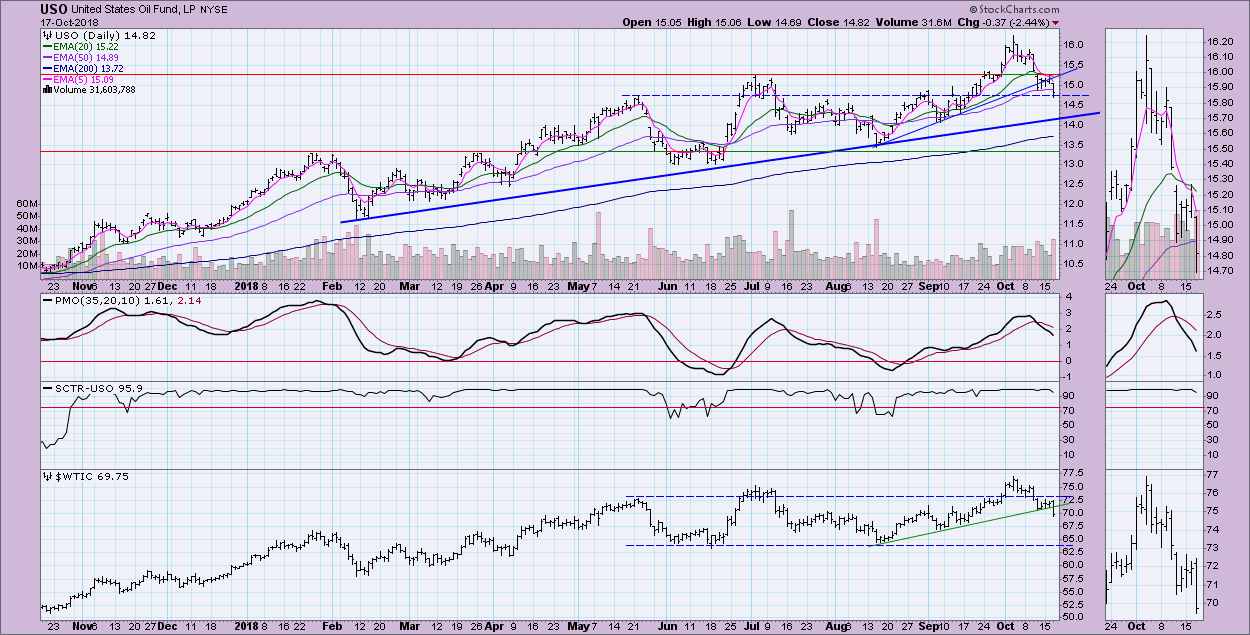The width and height of the screenshot is (1250, 635).
Task: Click the 10.5 price axis label
Action: click(x=1073, y=264)
